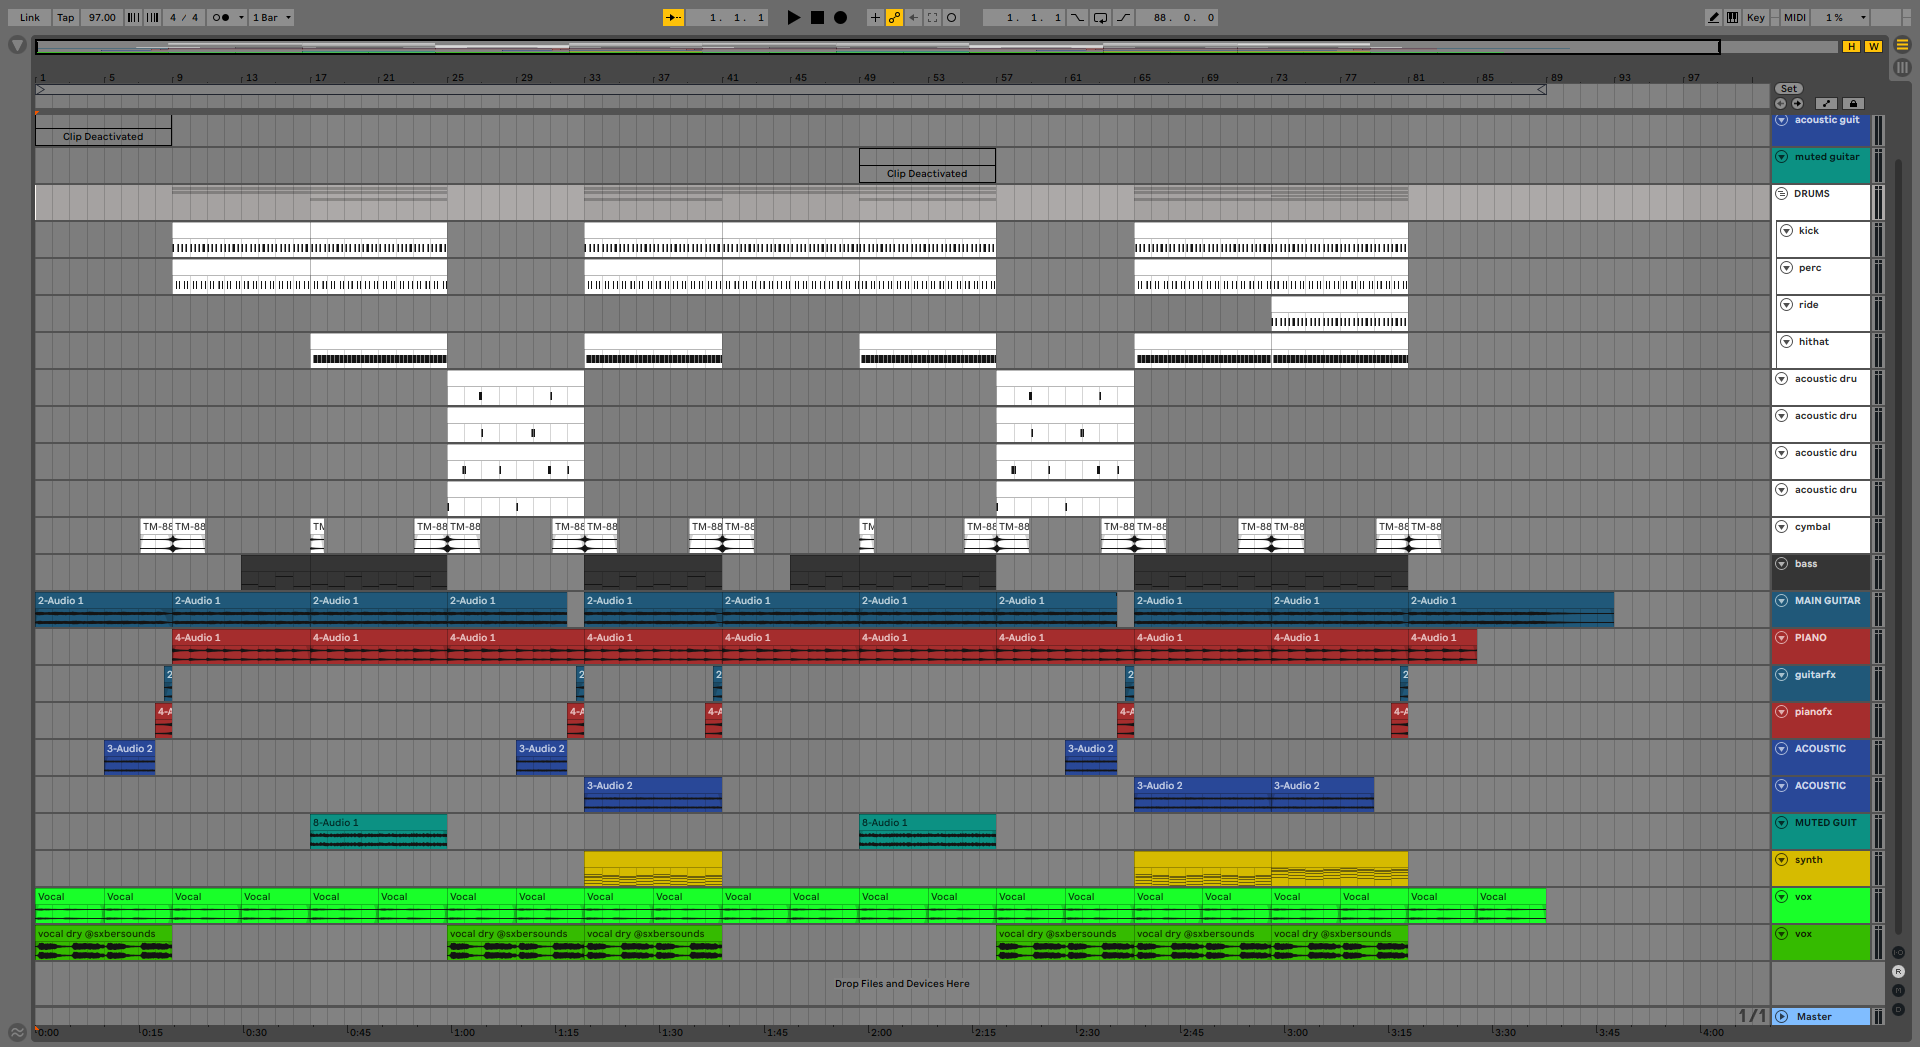This screenshot has width=1920, height=1047.
Task: Click the Re-enable Automation arrow
Action: click(913, 17)
